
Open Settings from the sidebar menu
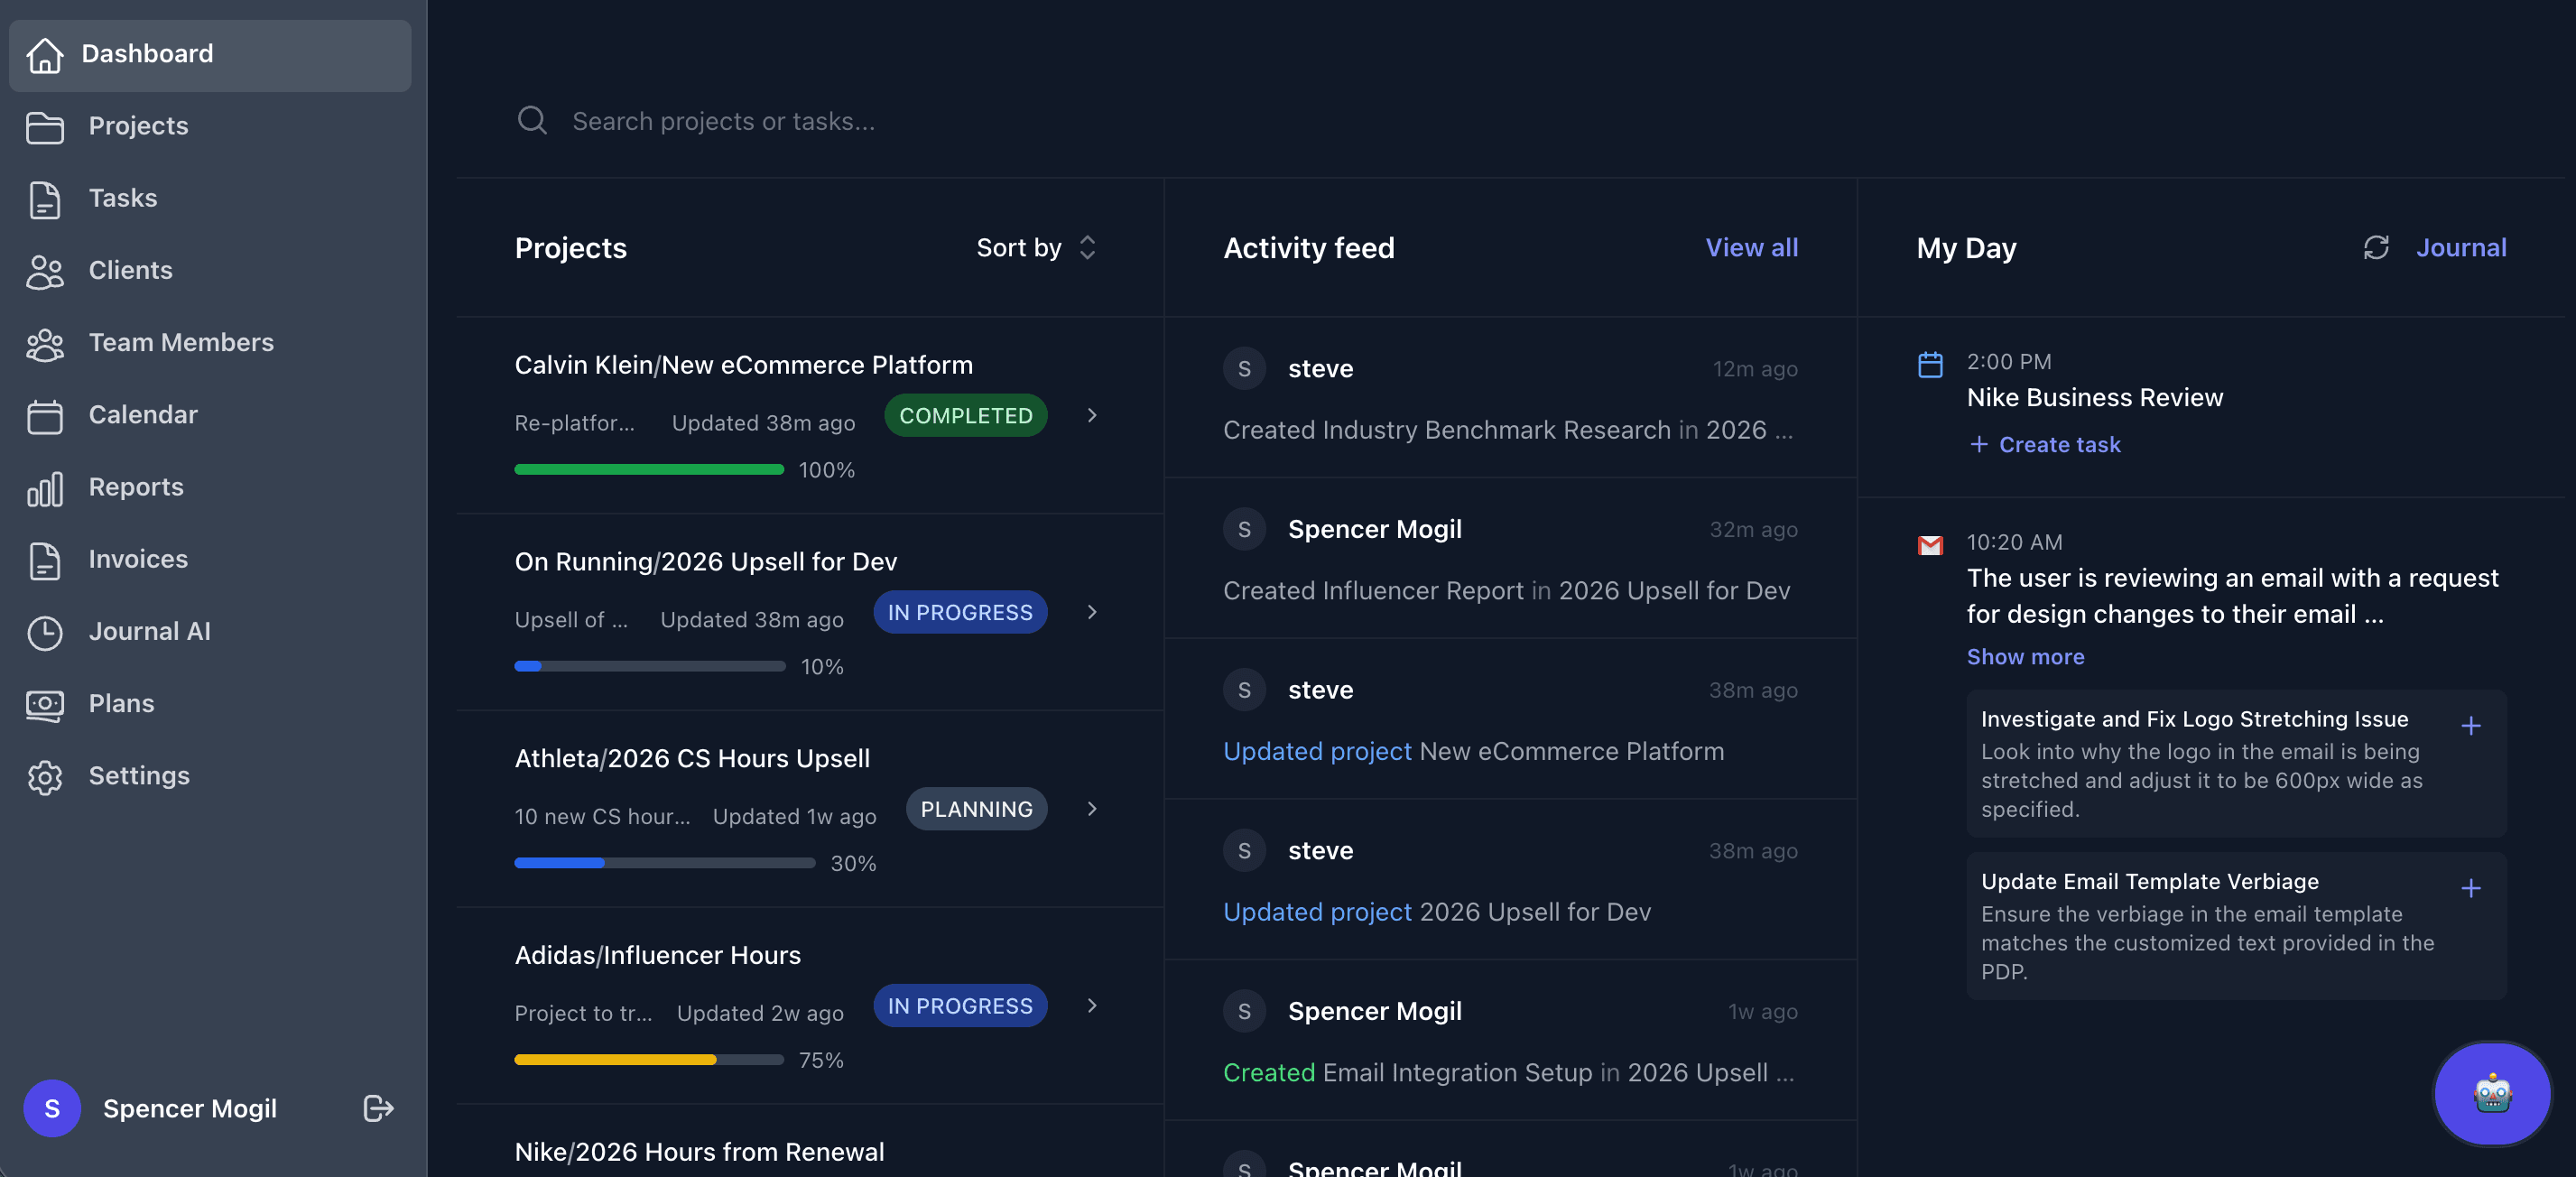139,775
